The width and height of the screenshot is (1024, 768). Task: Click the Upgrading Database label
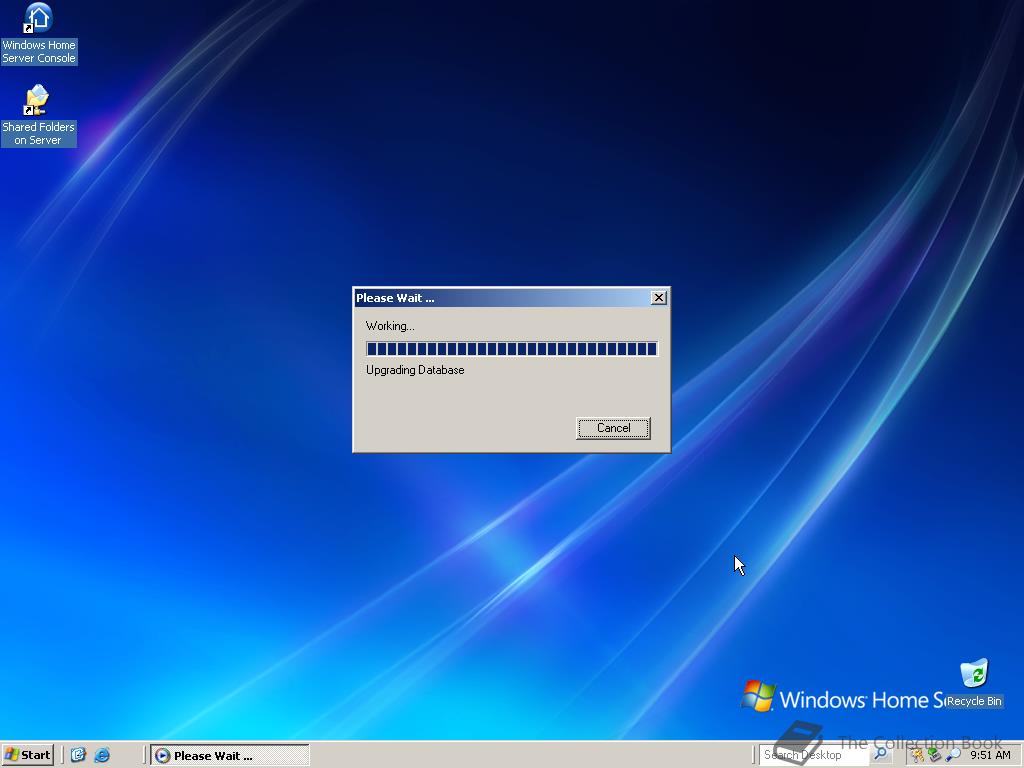click(x=415, y=370)
